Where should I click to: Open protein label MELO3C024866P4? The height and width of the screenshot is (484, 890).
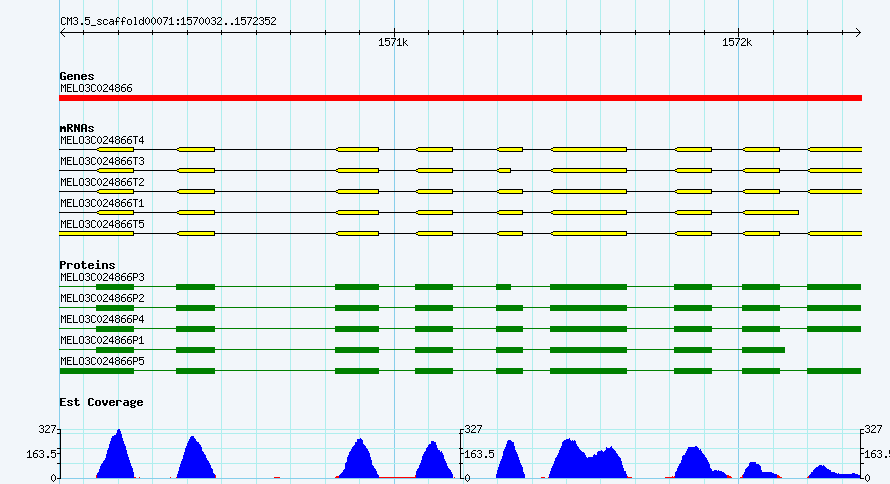pos(102,319)
